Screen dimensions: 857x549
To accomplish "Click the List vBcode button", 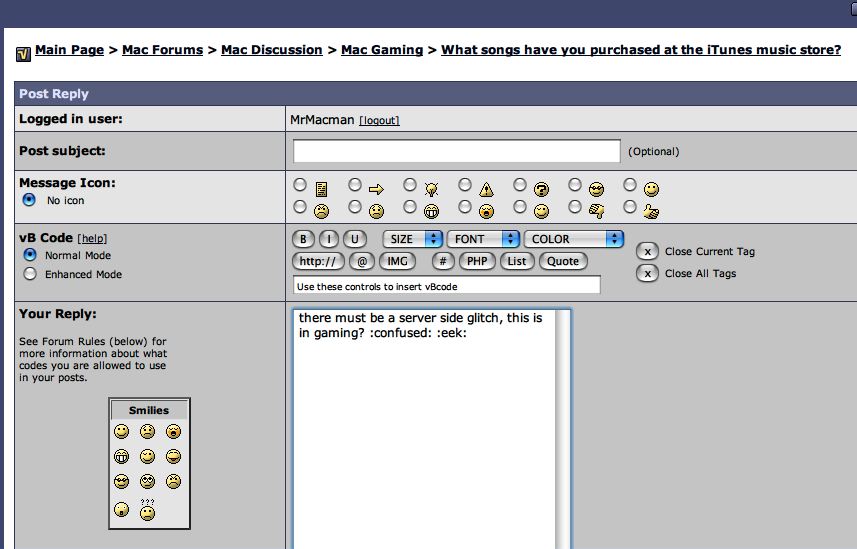I will [516, 261].
